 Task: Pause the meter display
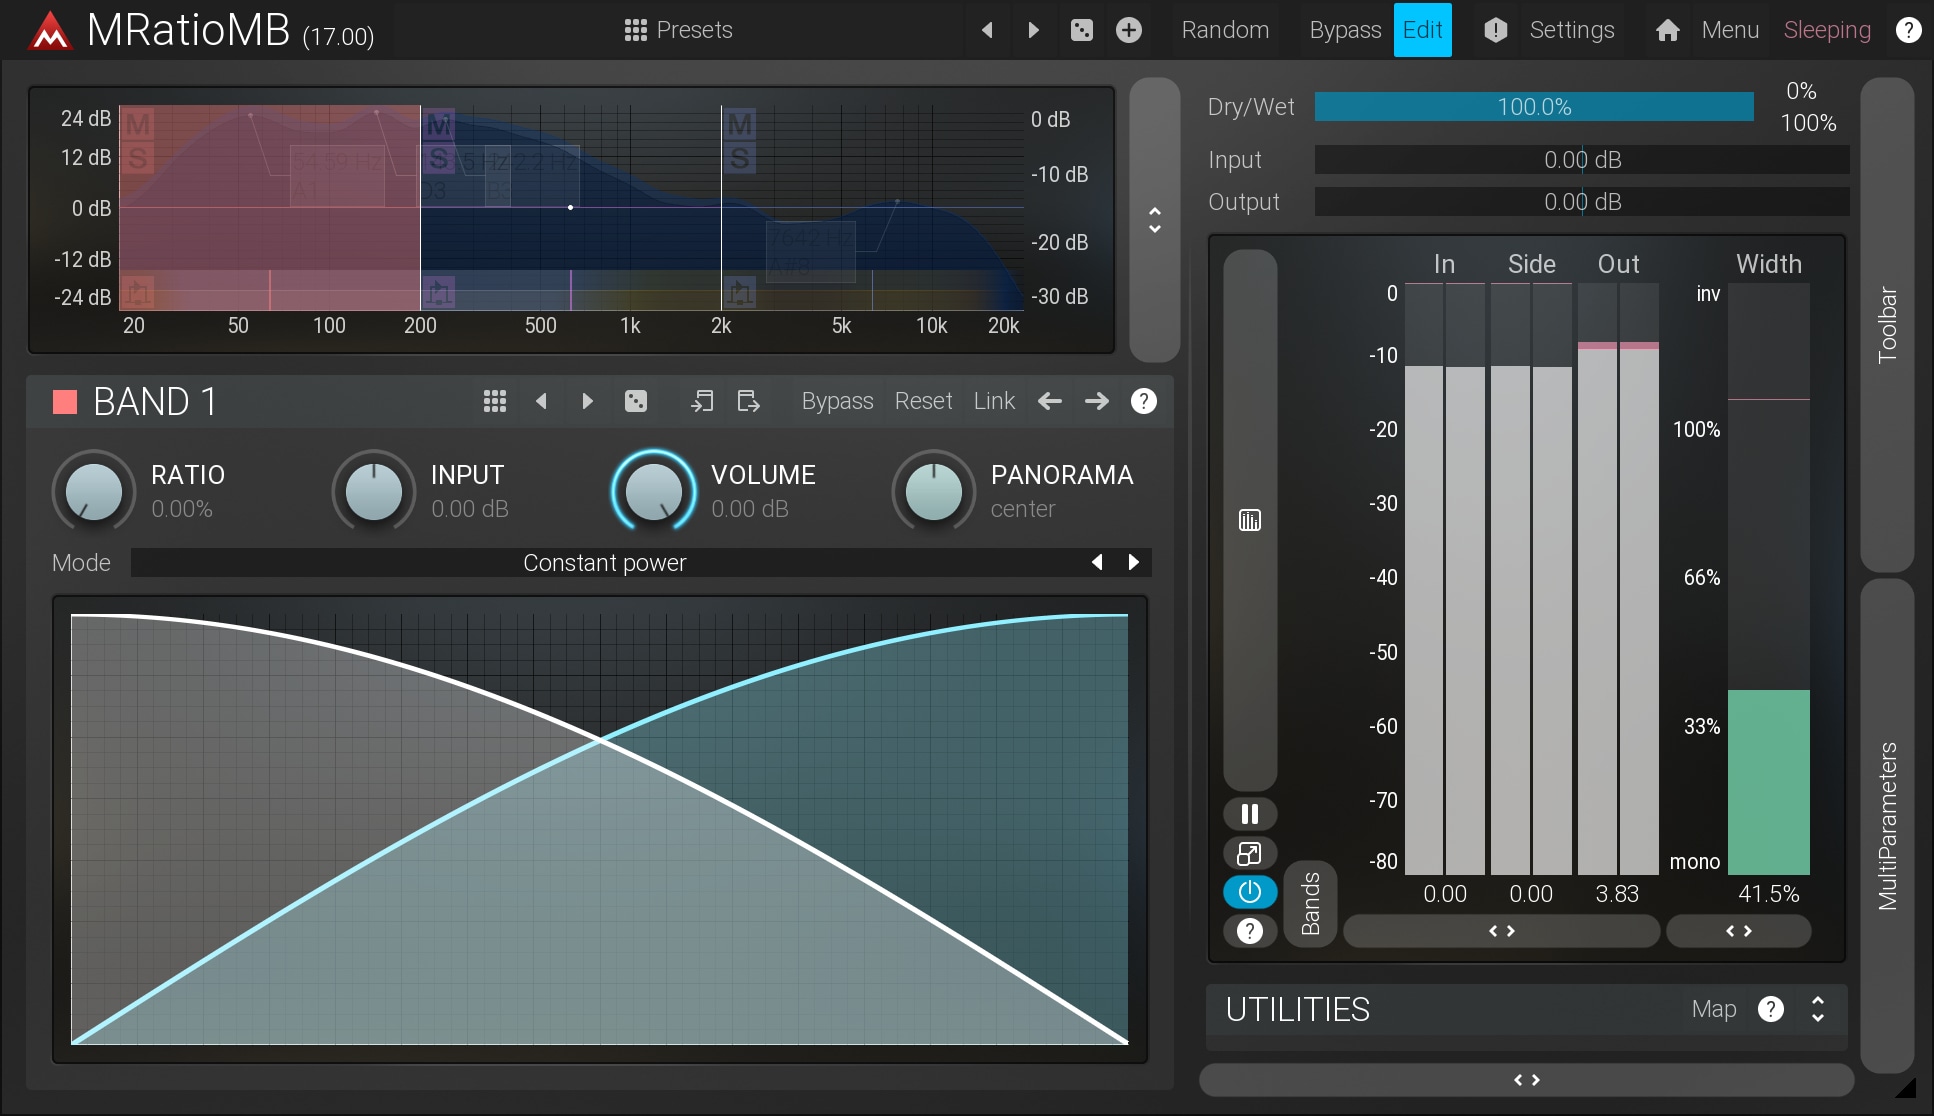pos(1249,813)
